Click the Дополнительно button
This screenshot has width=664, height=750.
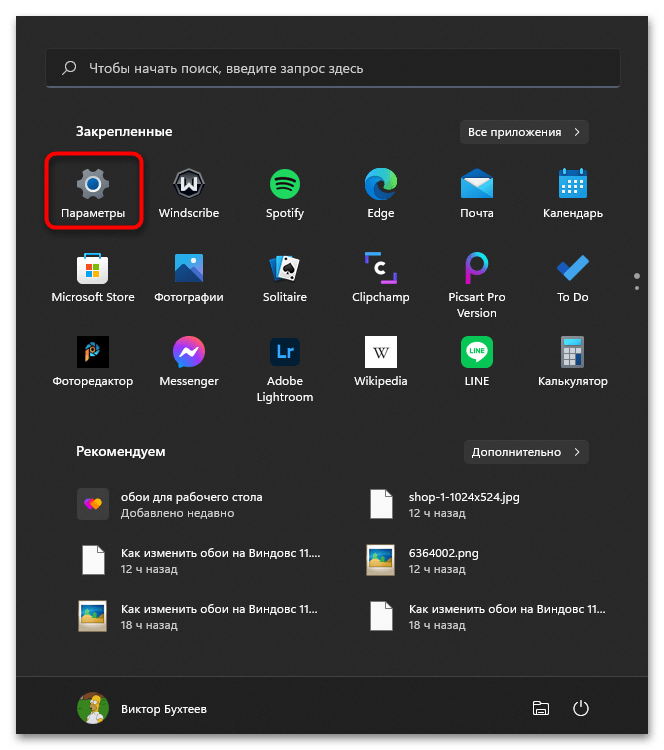click(526, 452)
